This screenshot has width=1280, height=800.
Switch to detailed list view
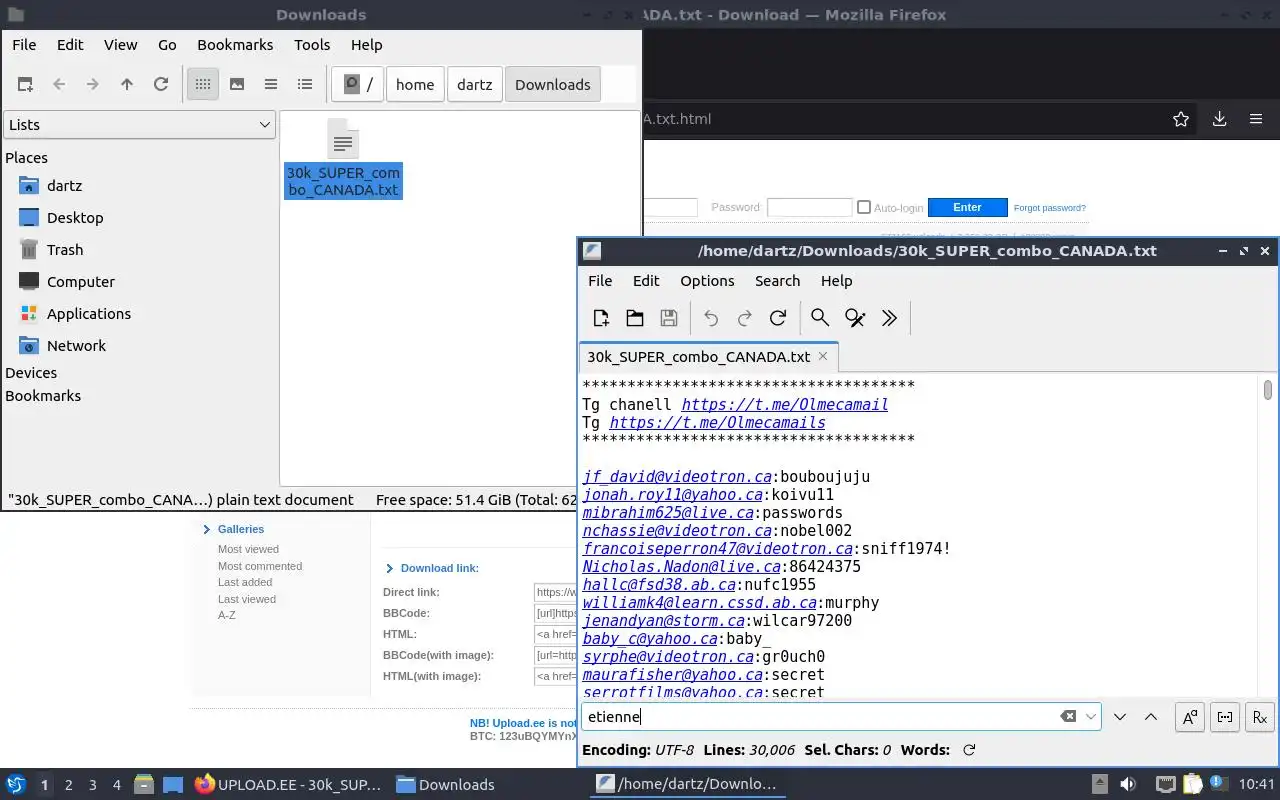click(305, 85)
